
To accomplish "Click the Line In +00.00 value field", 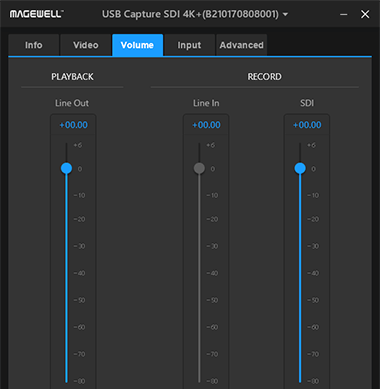I will tap(206, 125).
